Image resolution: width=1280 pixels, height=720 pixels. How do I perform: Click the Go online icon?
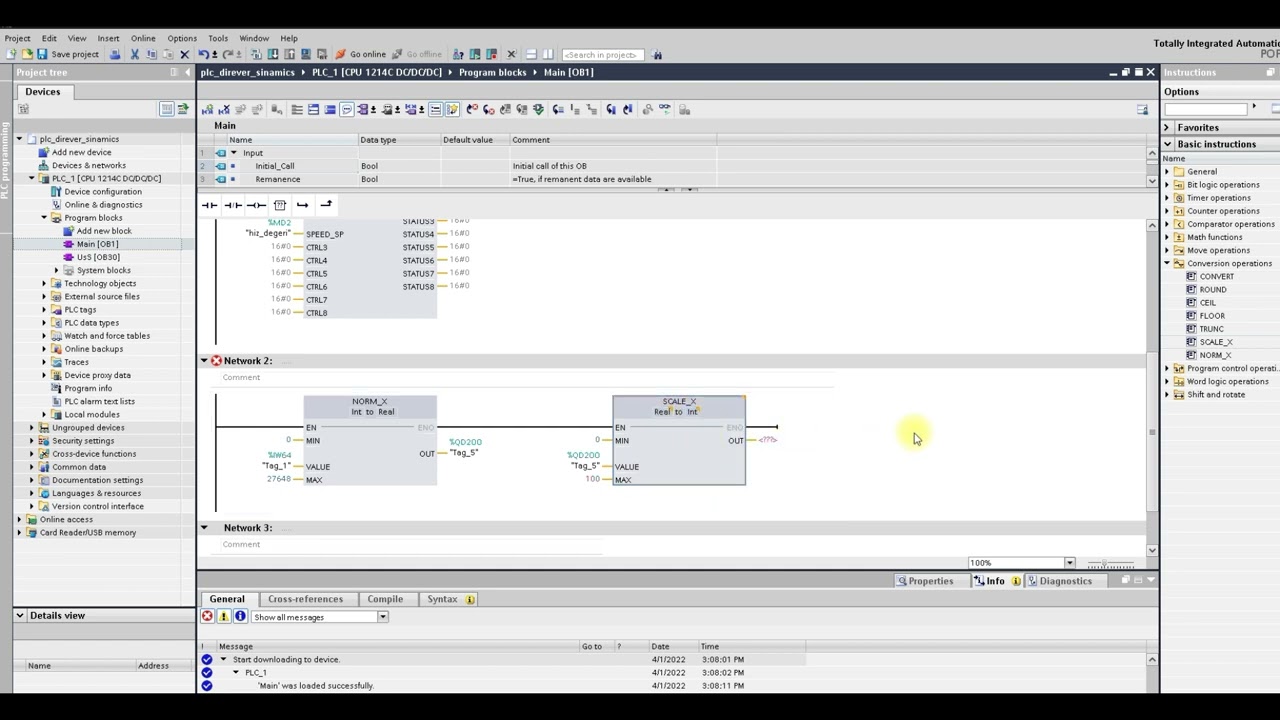click(341, 54)
